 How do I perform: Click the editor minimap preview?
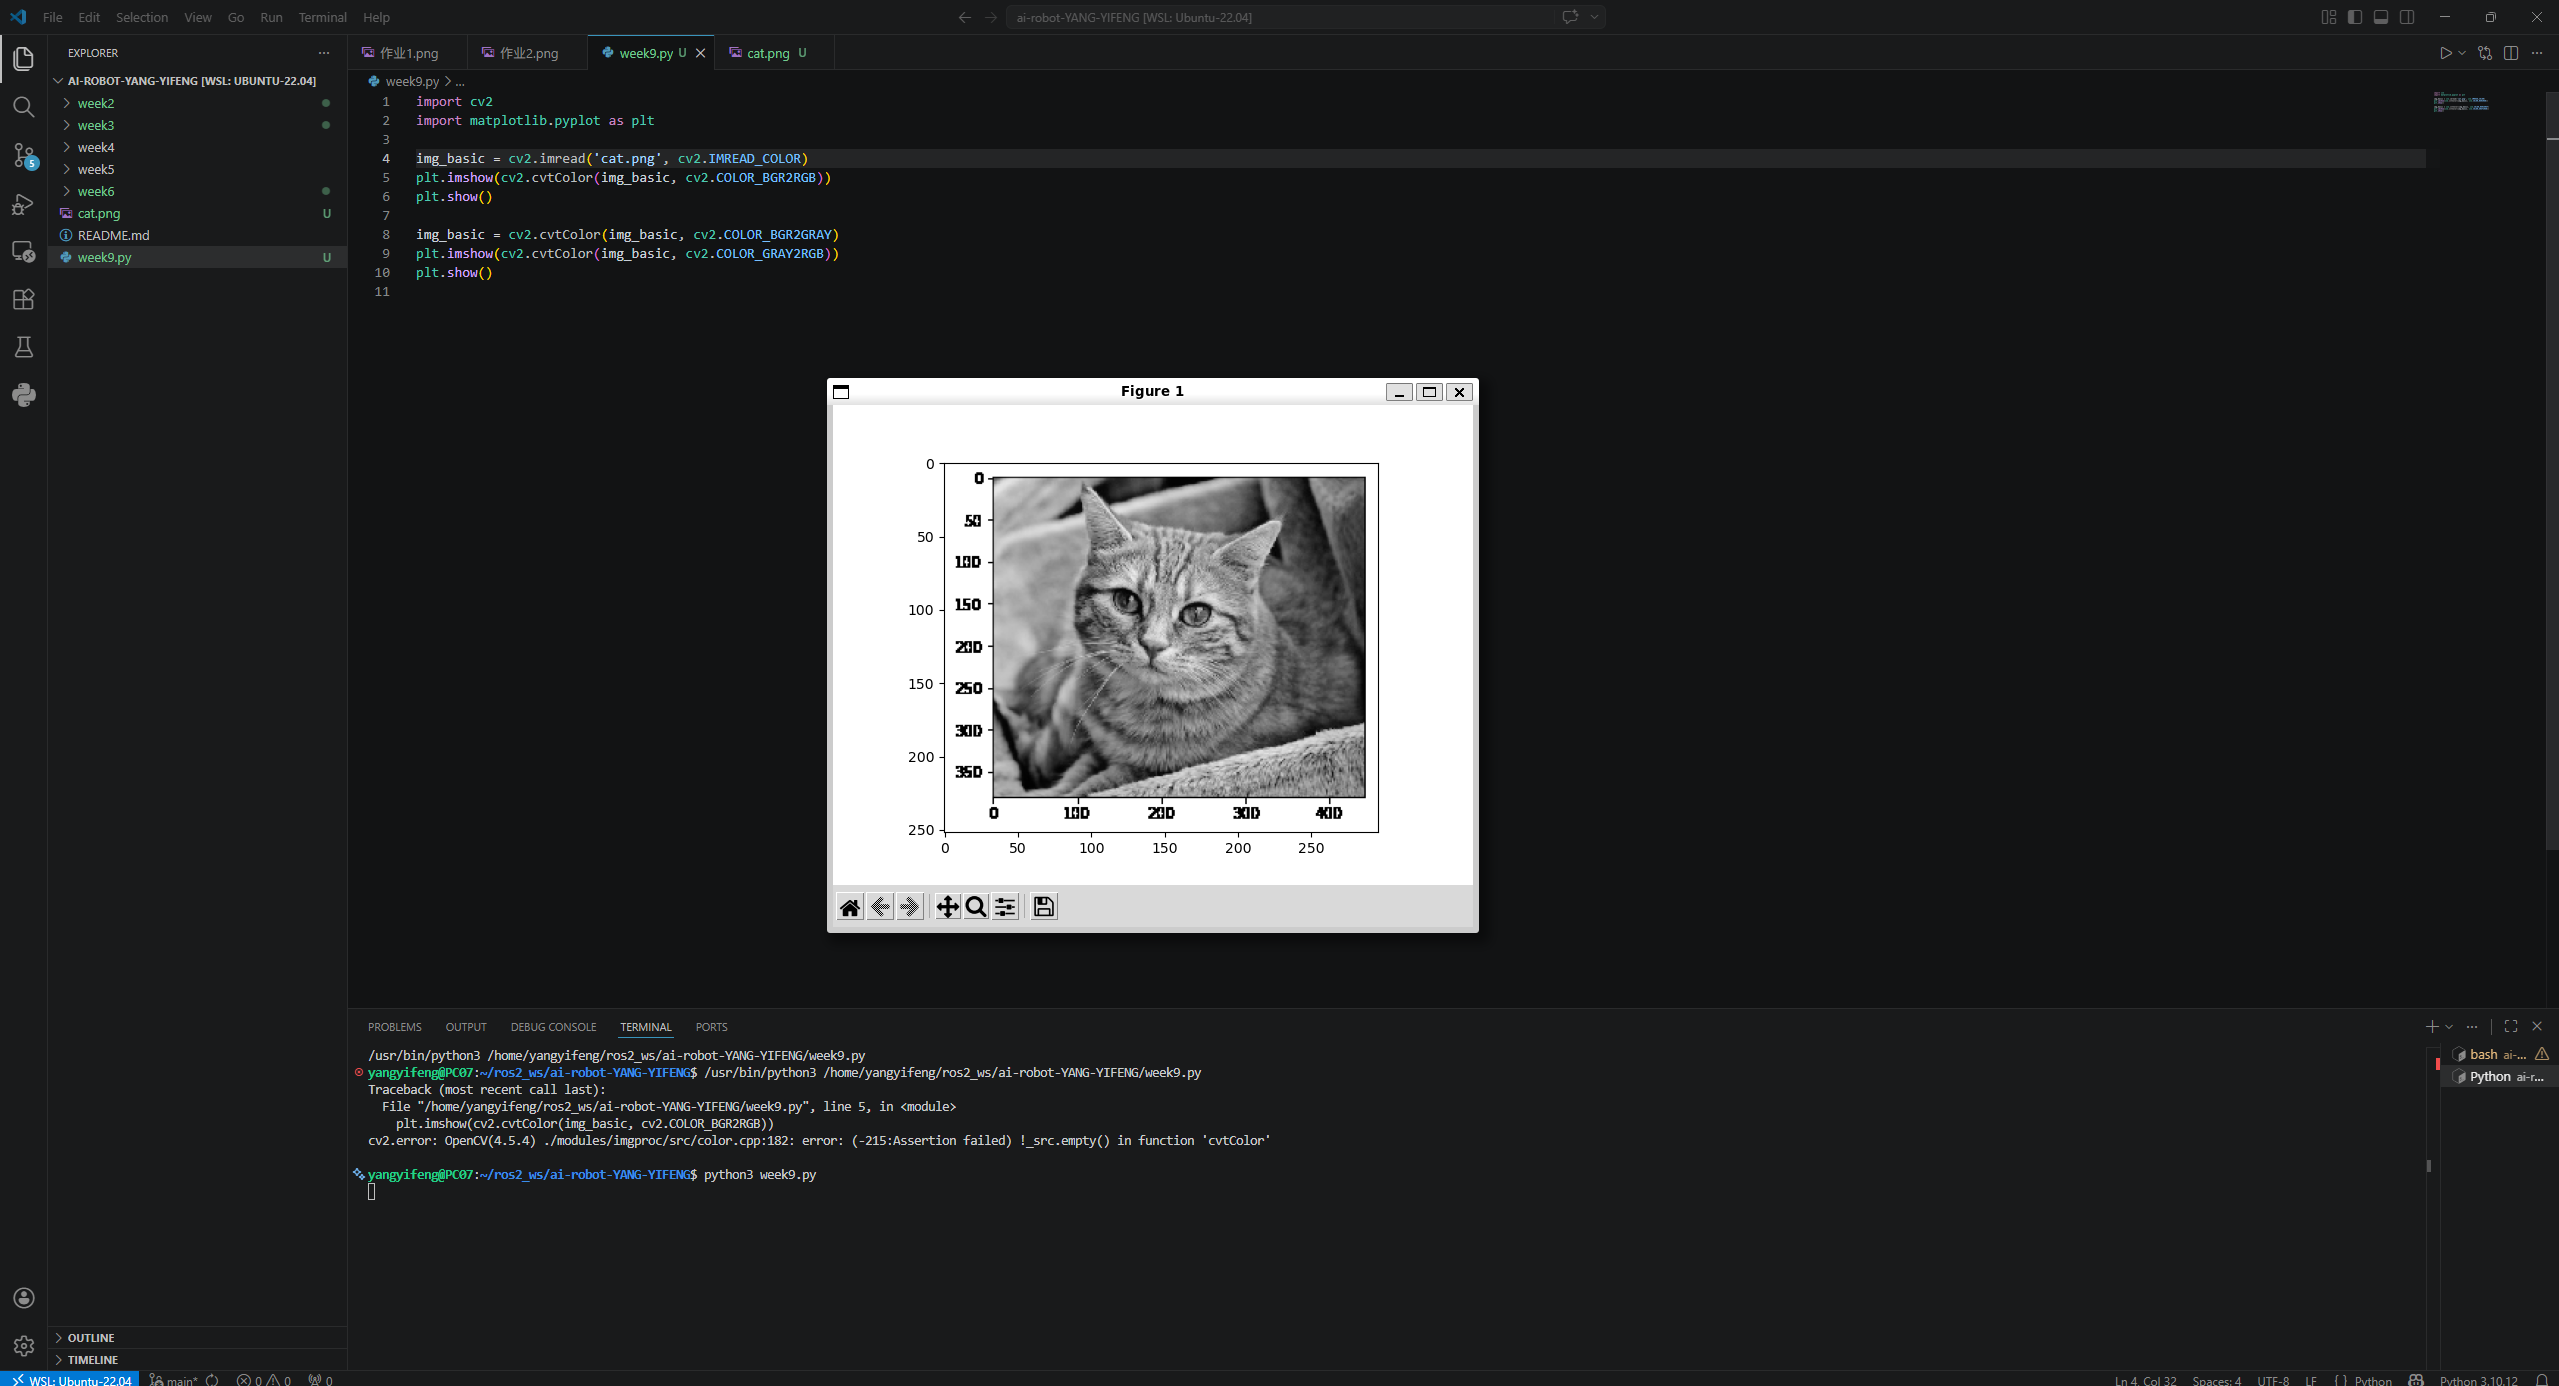coord(2461,102)
